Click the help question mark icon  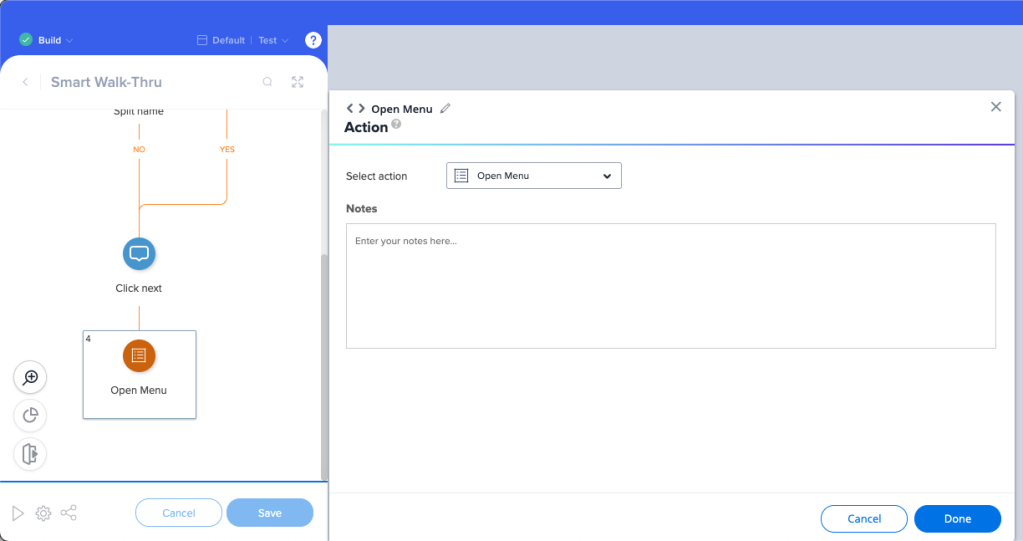(312, 40)
